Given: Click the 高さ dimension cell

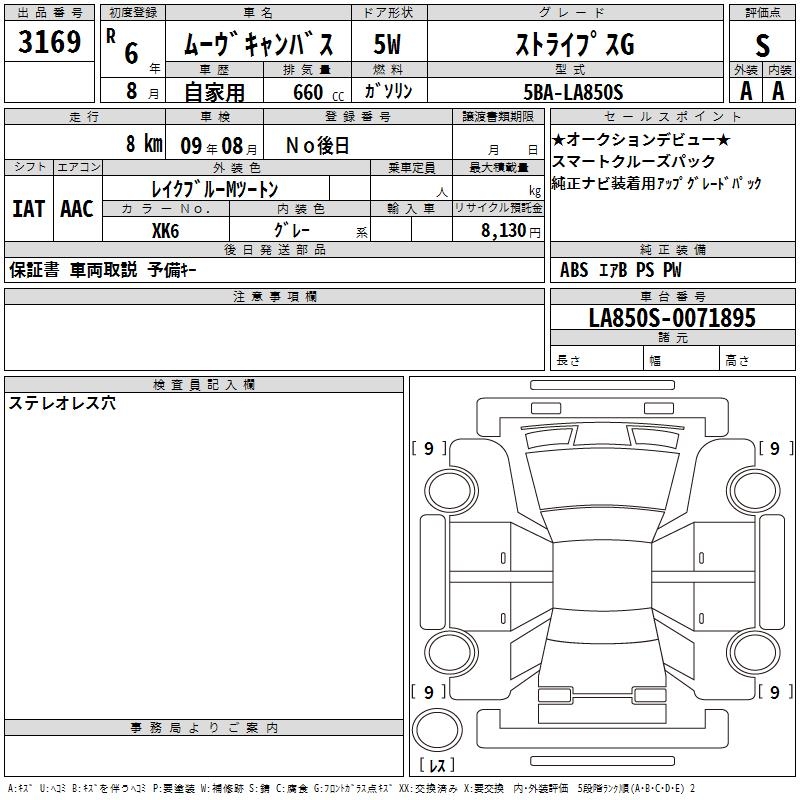Looking at the screenshot, I should 757,358.
